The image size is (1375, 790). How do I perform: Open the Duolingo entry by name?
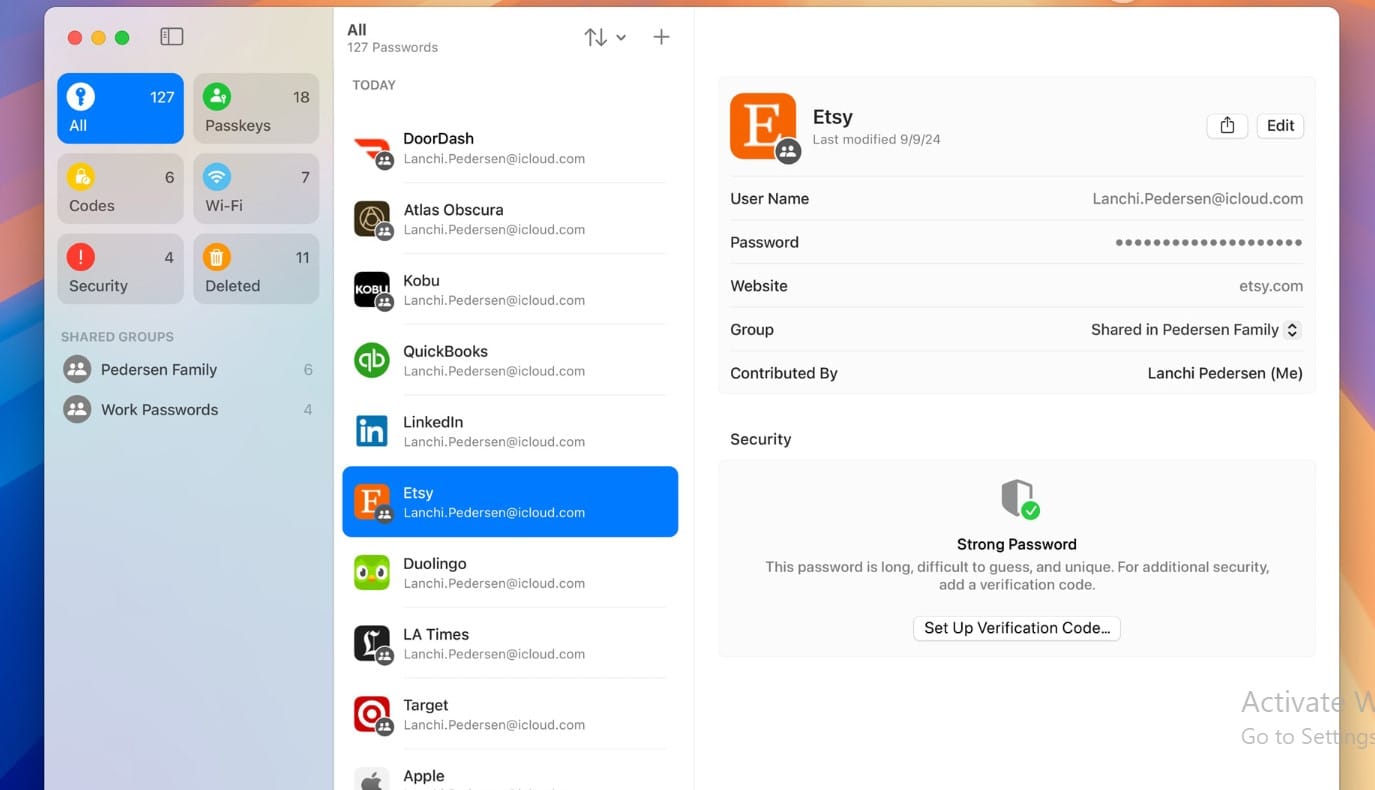tap(435, 563)
